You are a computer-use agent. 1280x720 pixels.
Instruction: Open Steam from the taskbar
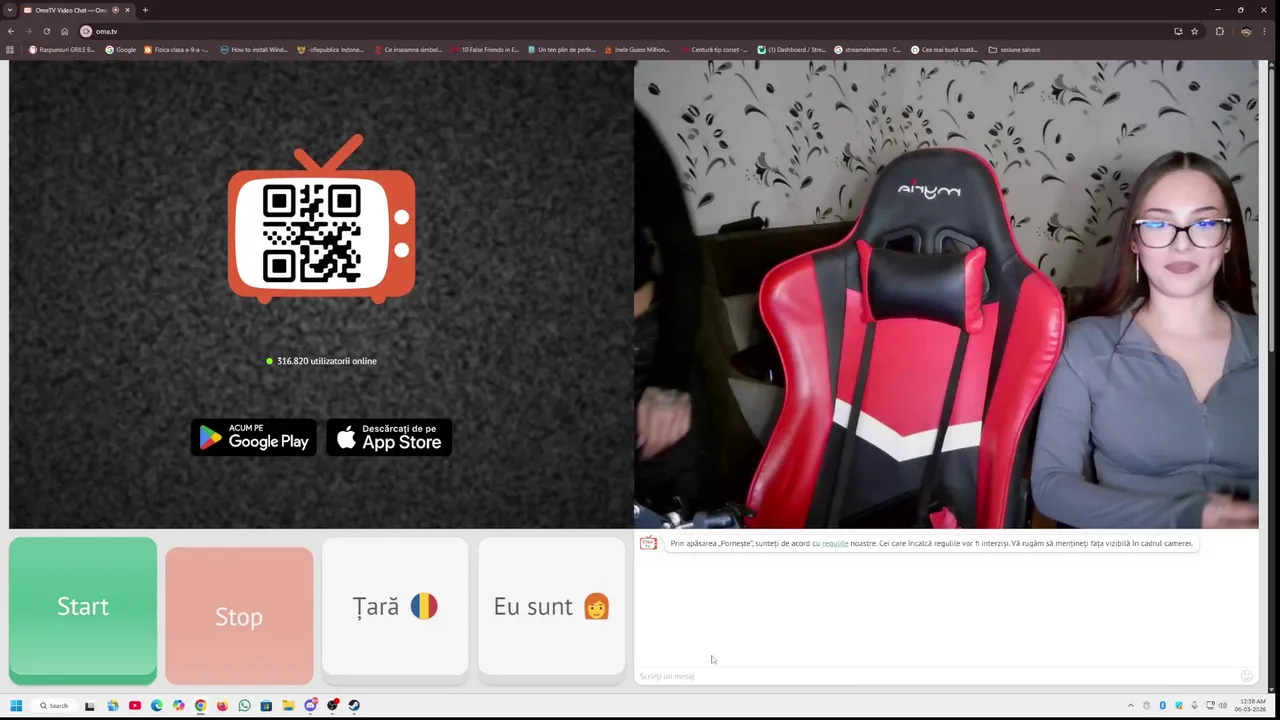click(x=354, y=705)
